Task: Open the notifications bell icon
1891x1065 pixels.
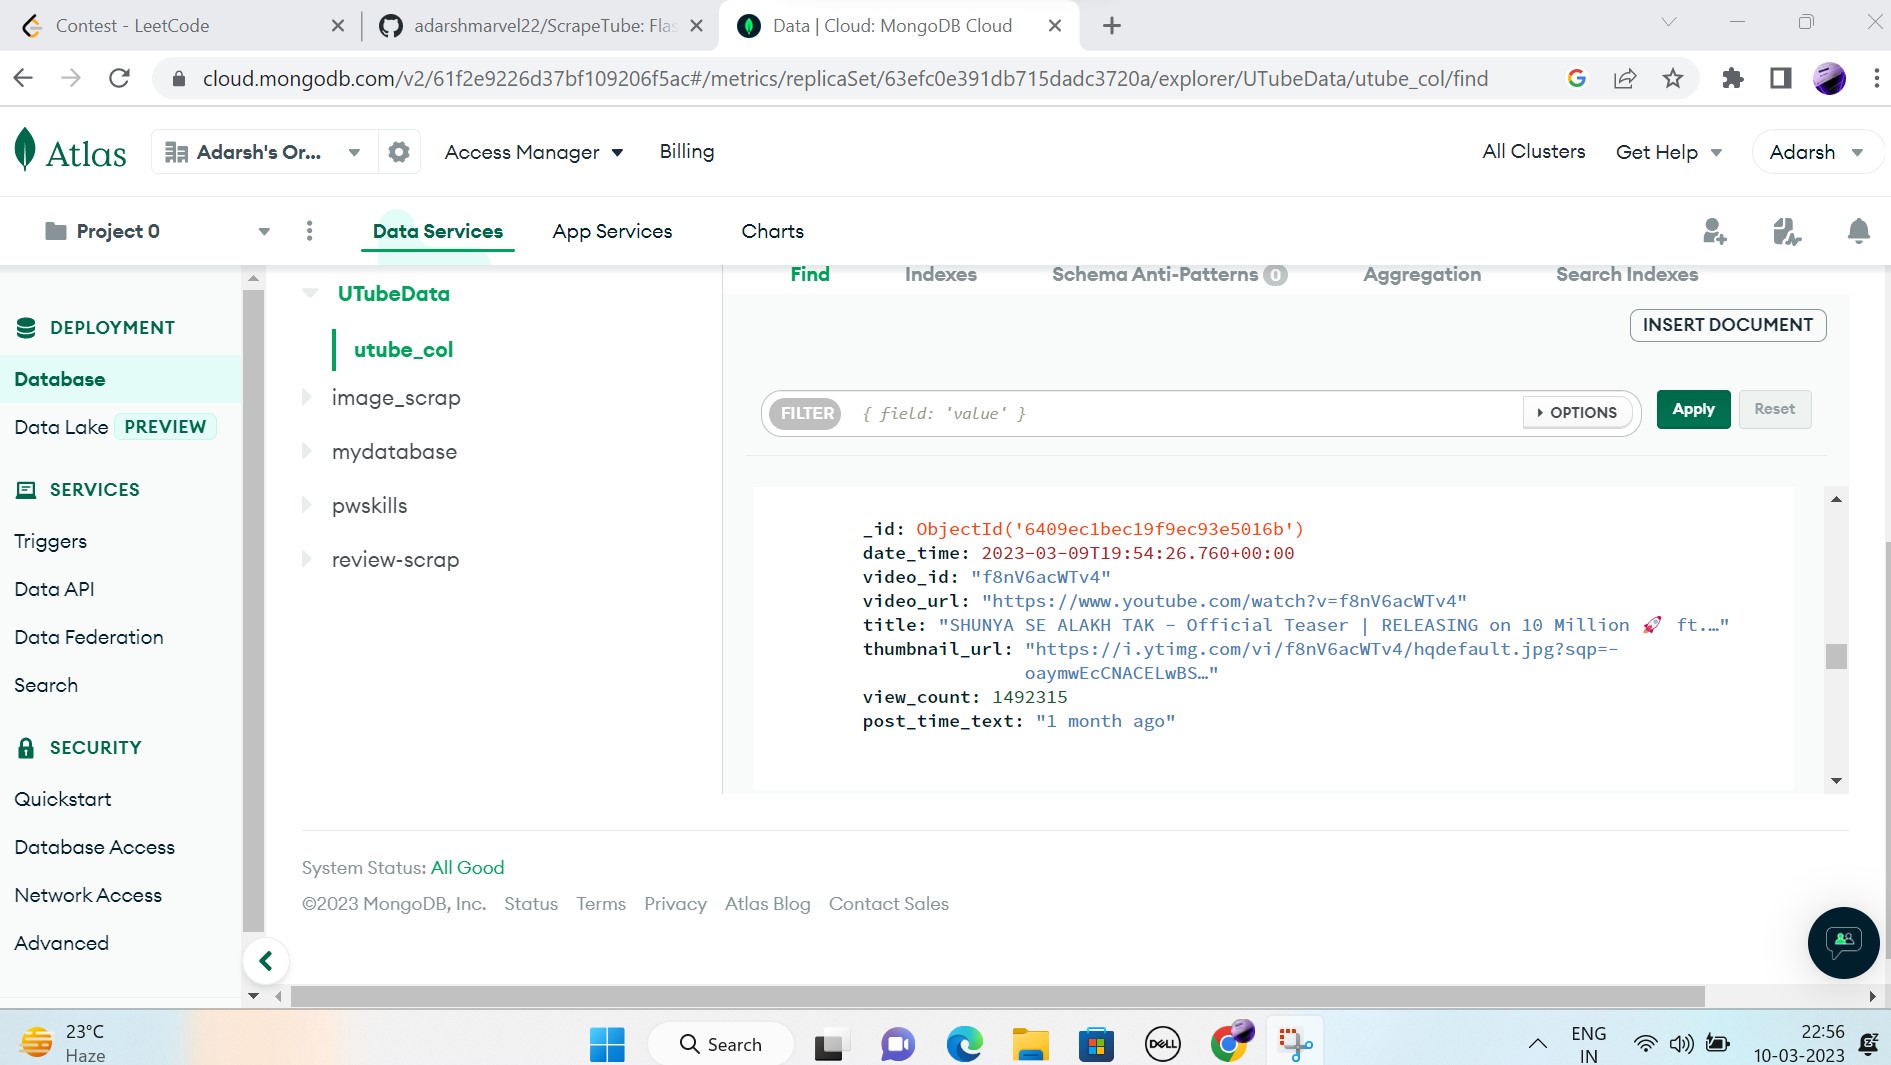Action: coord(1858,232)
